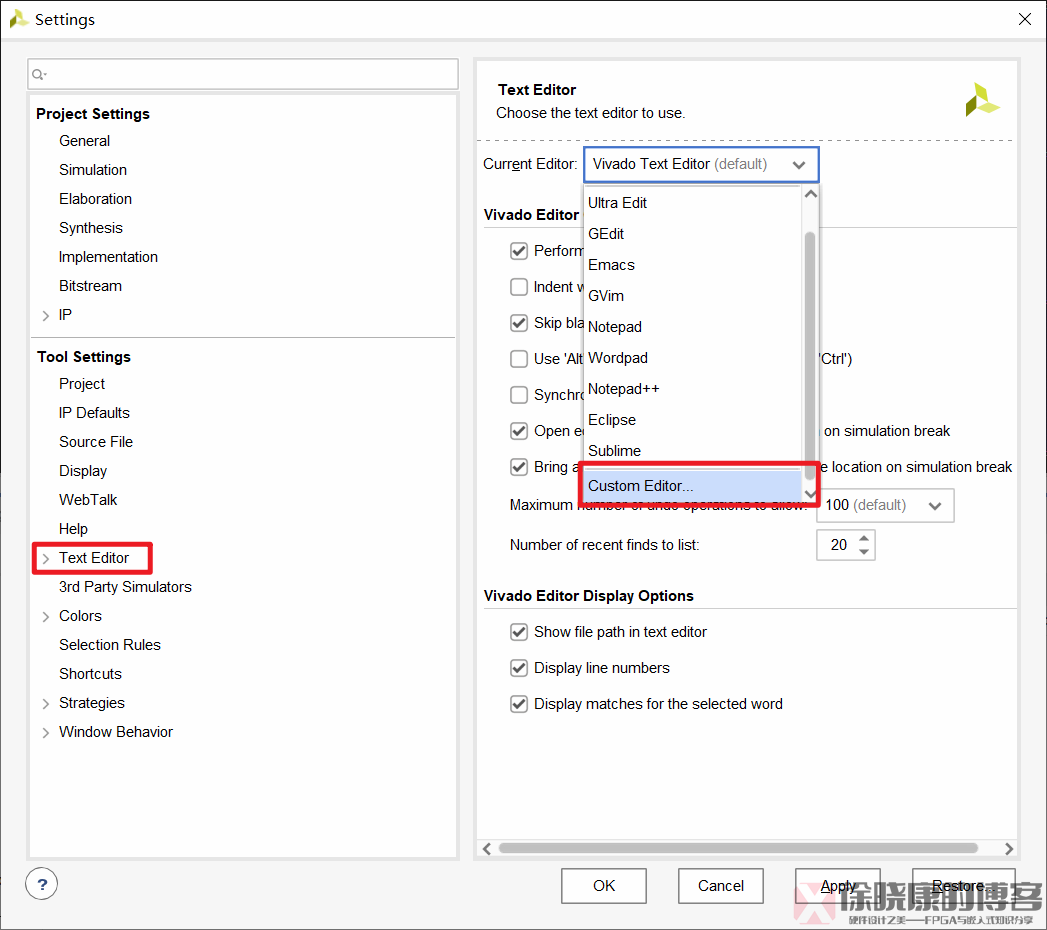The image size is (1047, 930).
Task: Choose Notepad from editor list
Action: point(692,327)
